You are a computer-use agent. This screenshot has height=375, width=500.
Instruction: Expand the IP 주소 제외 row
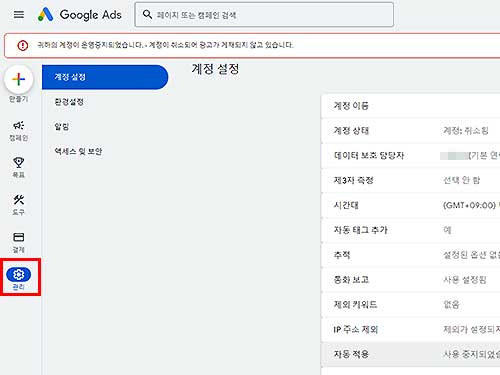coord(411,329)
